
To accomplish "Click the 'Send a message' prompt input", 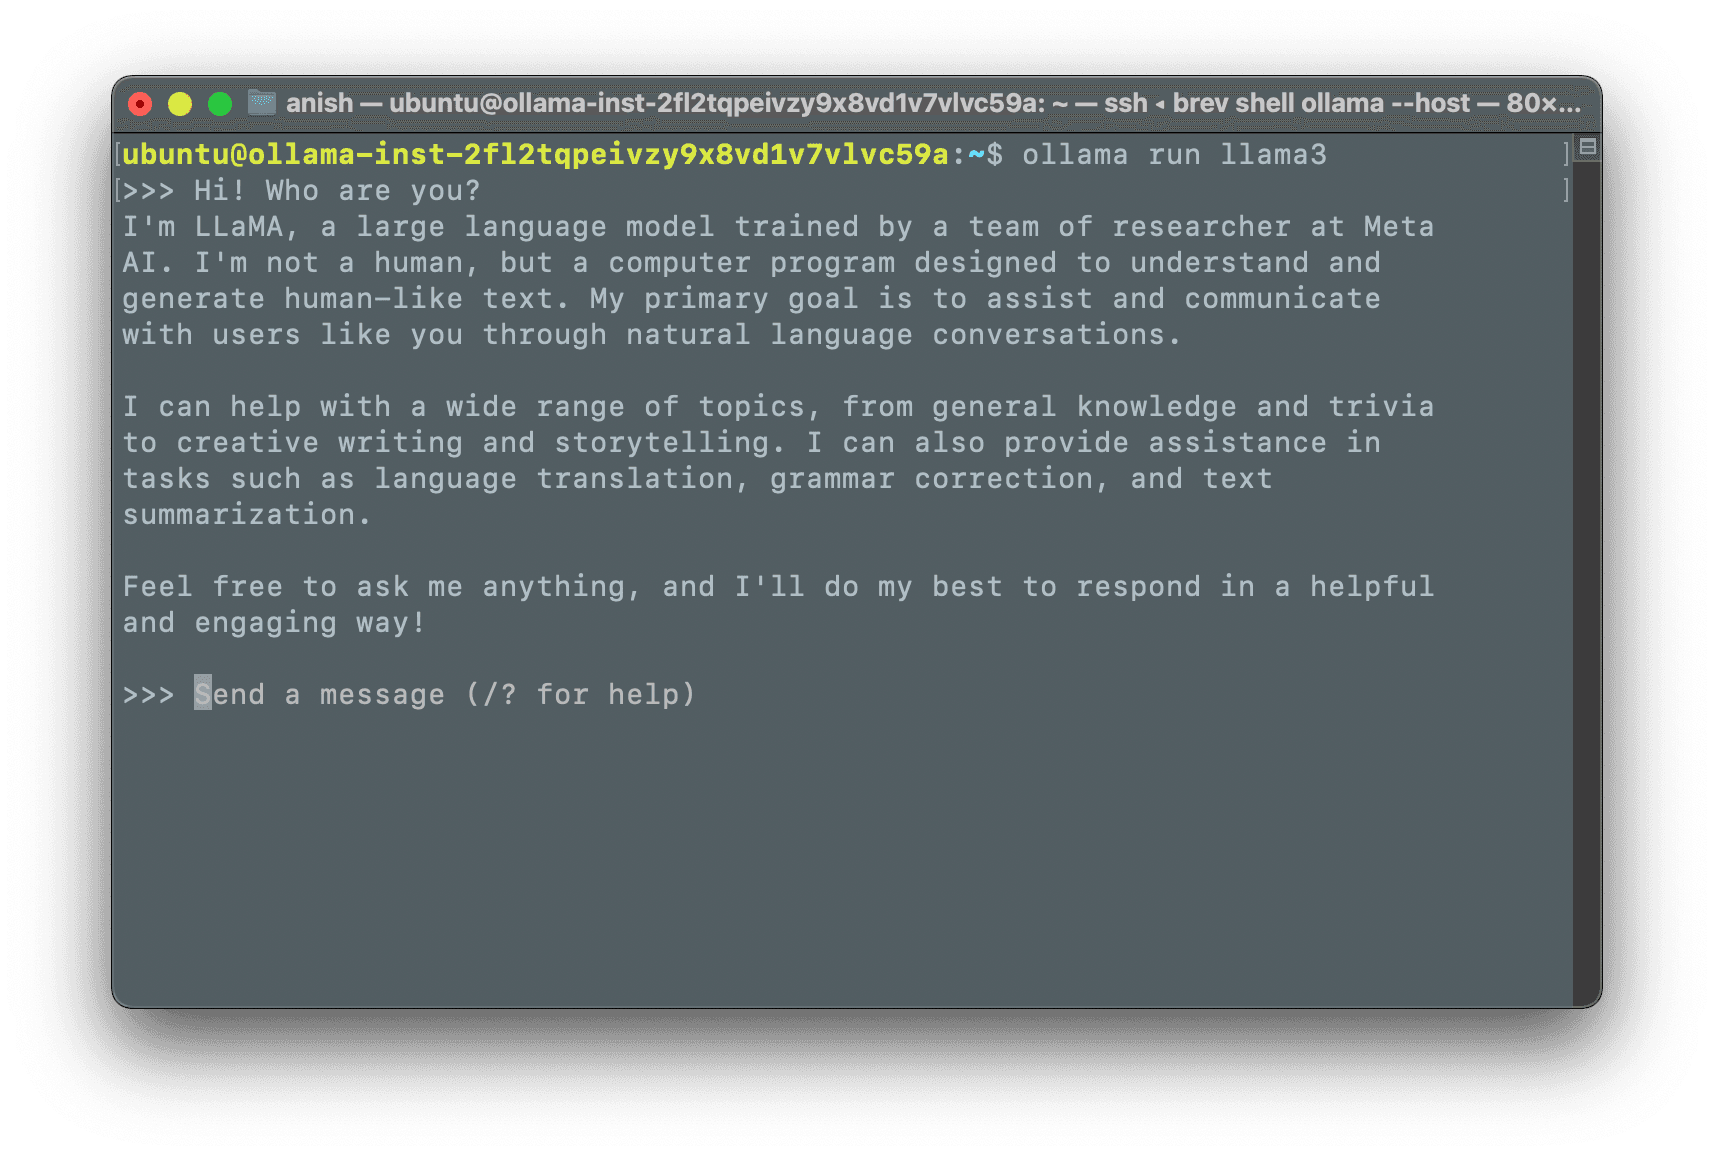I will tap(444, 694).
